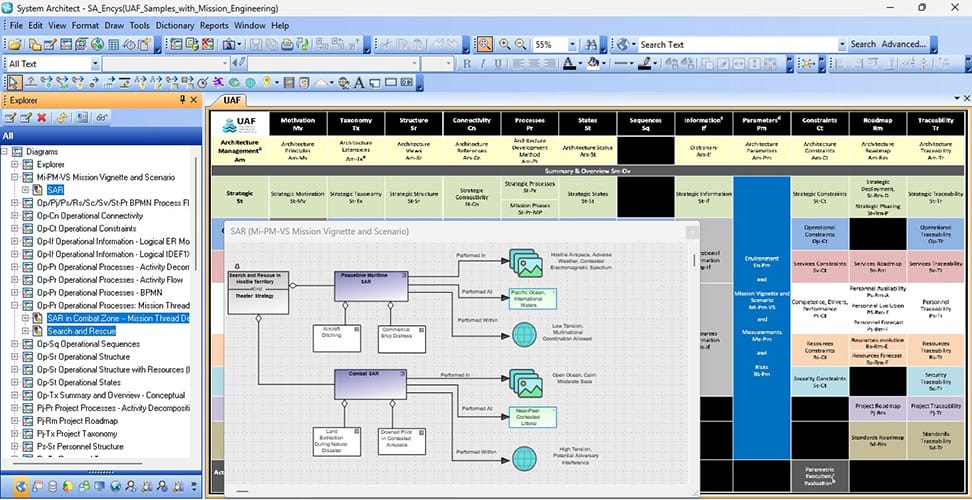Select the target/goal circle tool
This screenshot has height=500, width=972.
coord(202,82)
